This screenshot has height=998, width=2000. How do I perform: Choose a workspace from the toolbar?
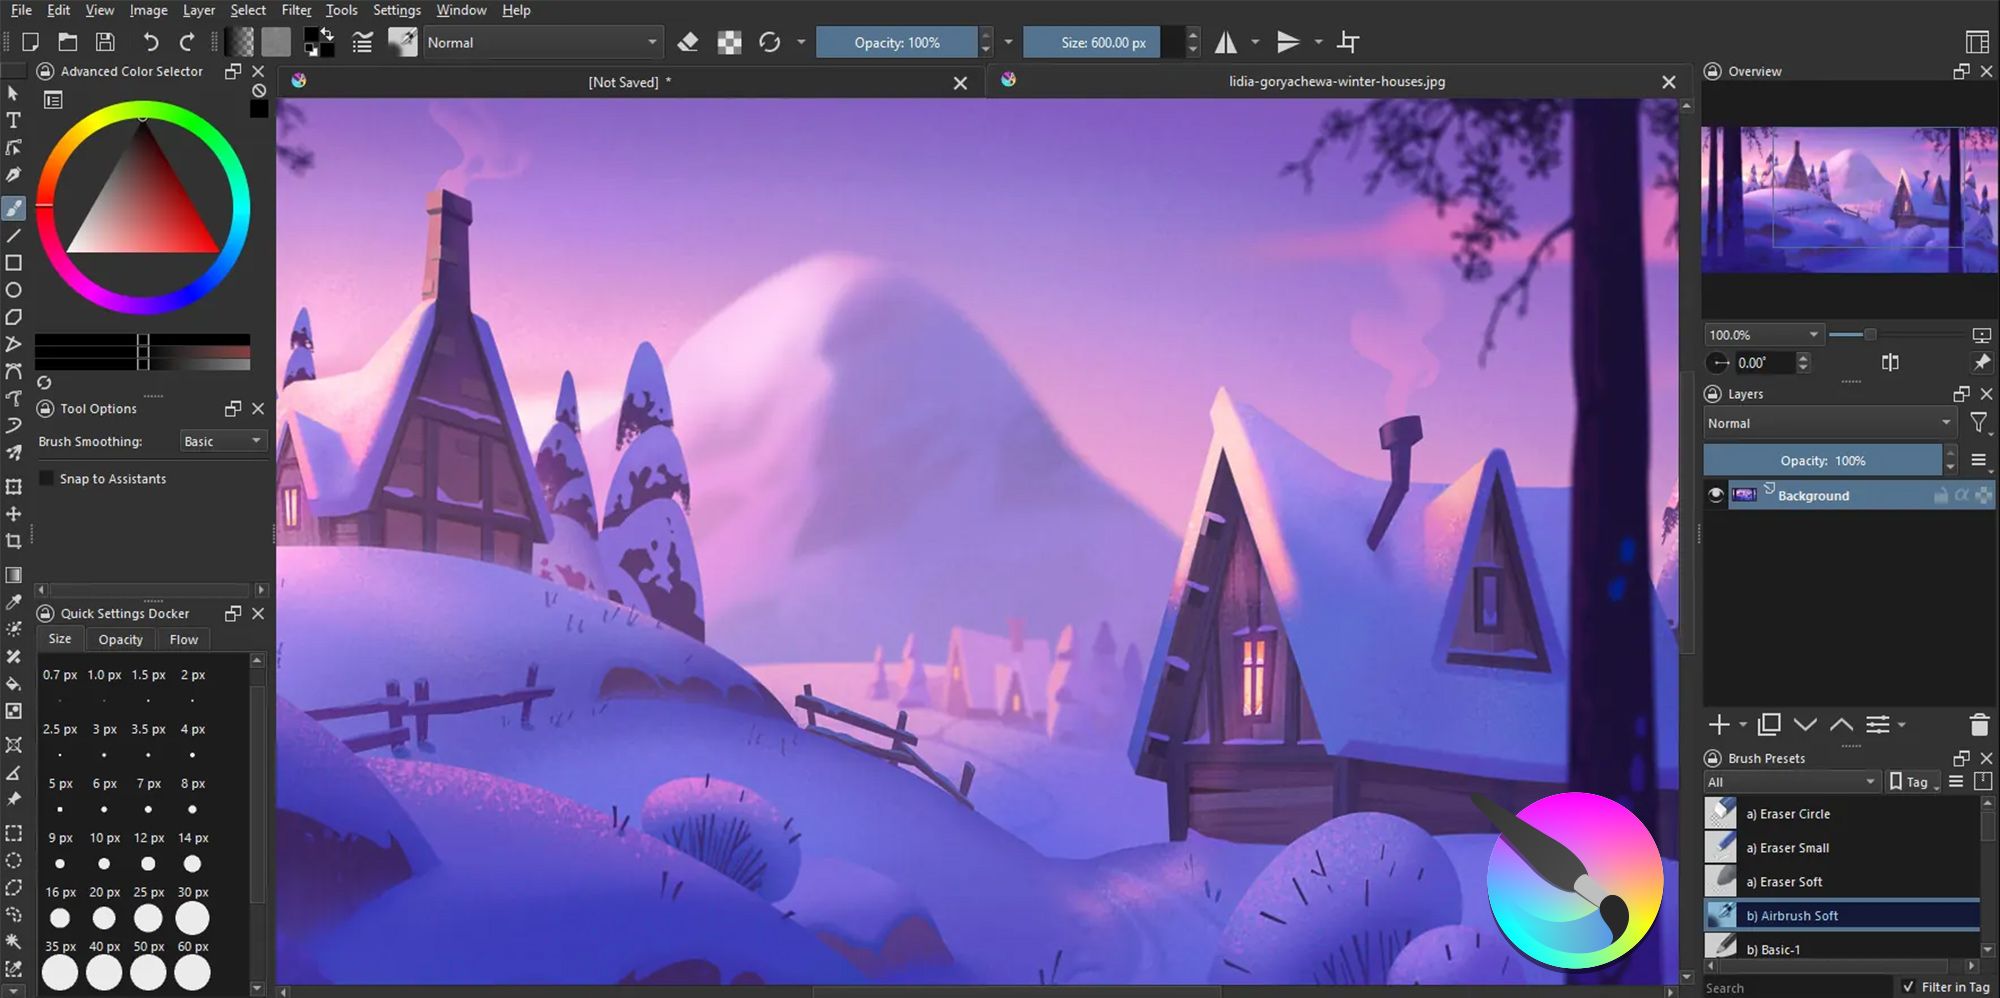click(1976, 42)
